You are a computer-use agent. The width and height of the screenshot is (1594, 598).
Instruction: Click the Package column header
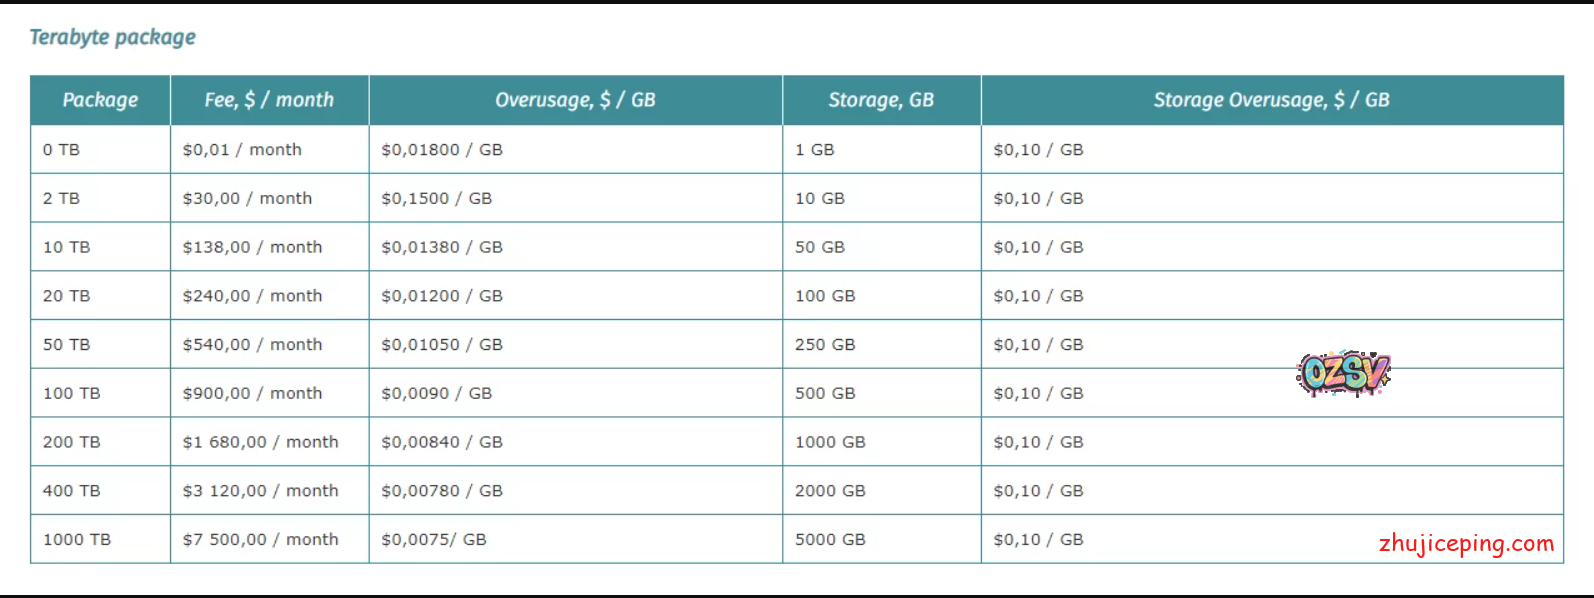[100, 100]
